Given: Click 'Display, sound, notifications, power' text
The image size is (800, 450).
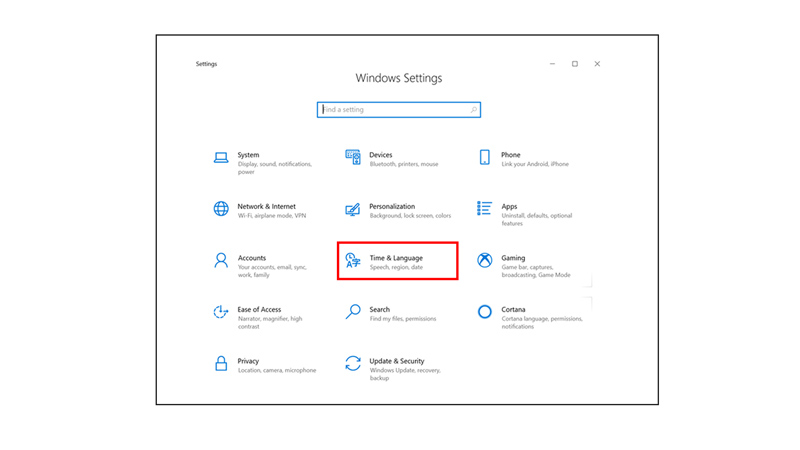Looking at the screenshot, I should coord(274,168).
